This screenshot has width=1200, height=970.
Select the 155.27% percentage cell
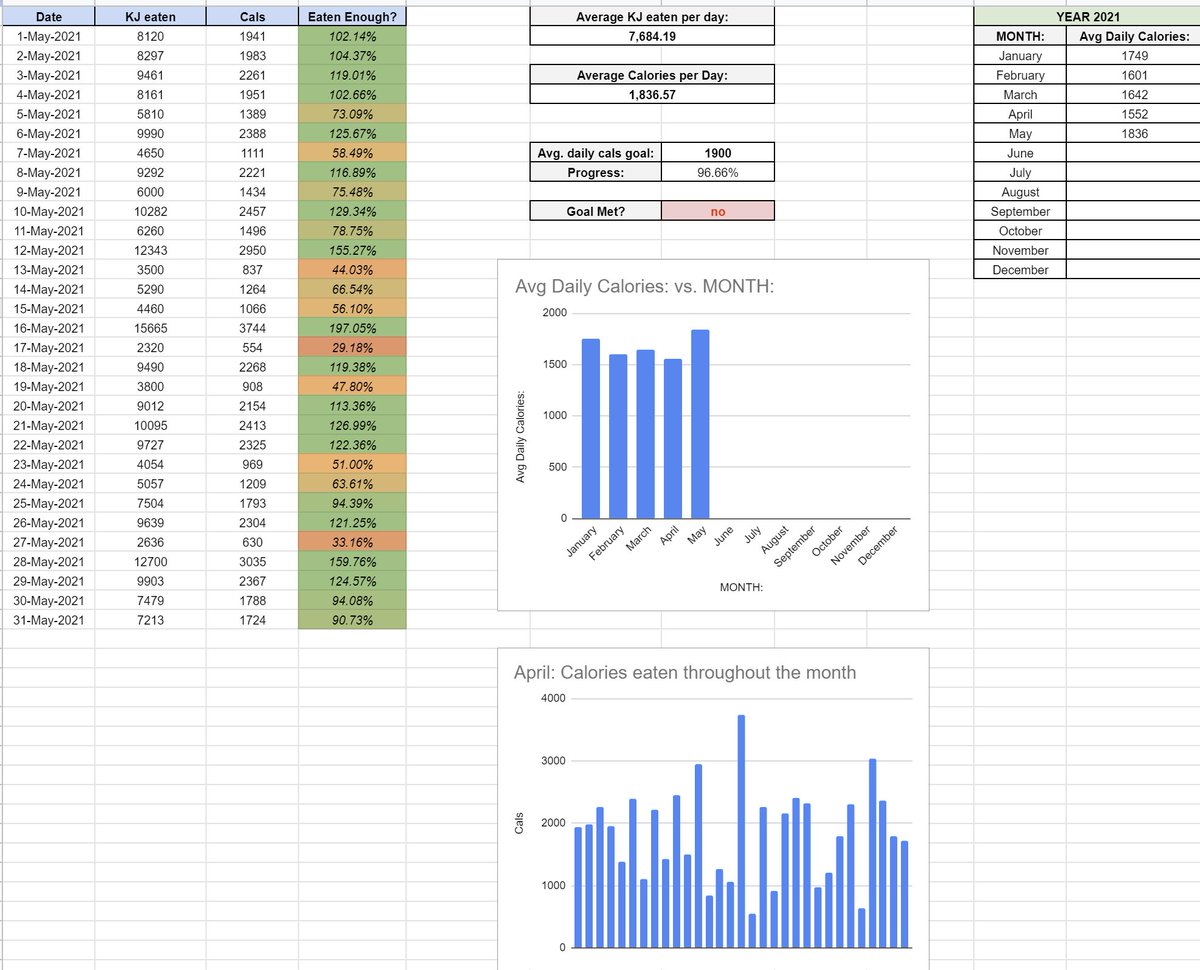pyautogui.click(x=352, y=250)
